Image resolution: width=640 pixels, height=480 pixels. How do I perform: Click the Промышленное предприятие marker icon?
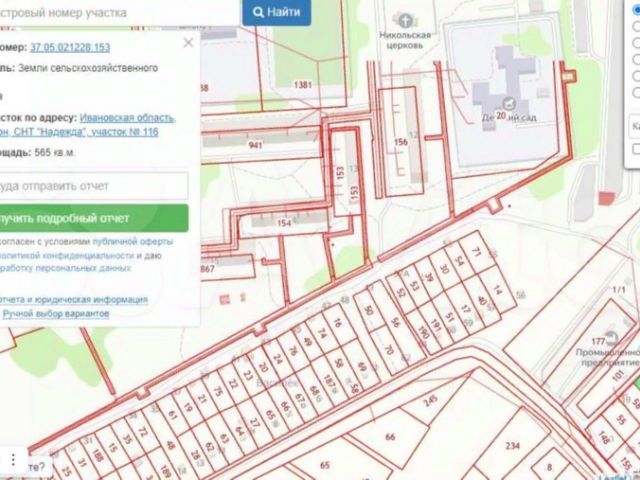pyautogui.click(x=612, y=338)
